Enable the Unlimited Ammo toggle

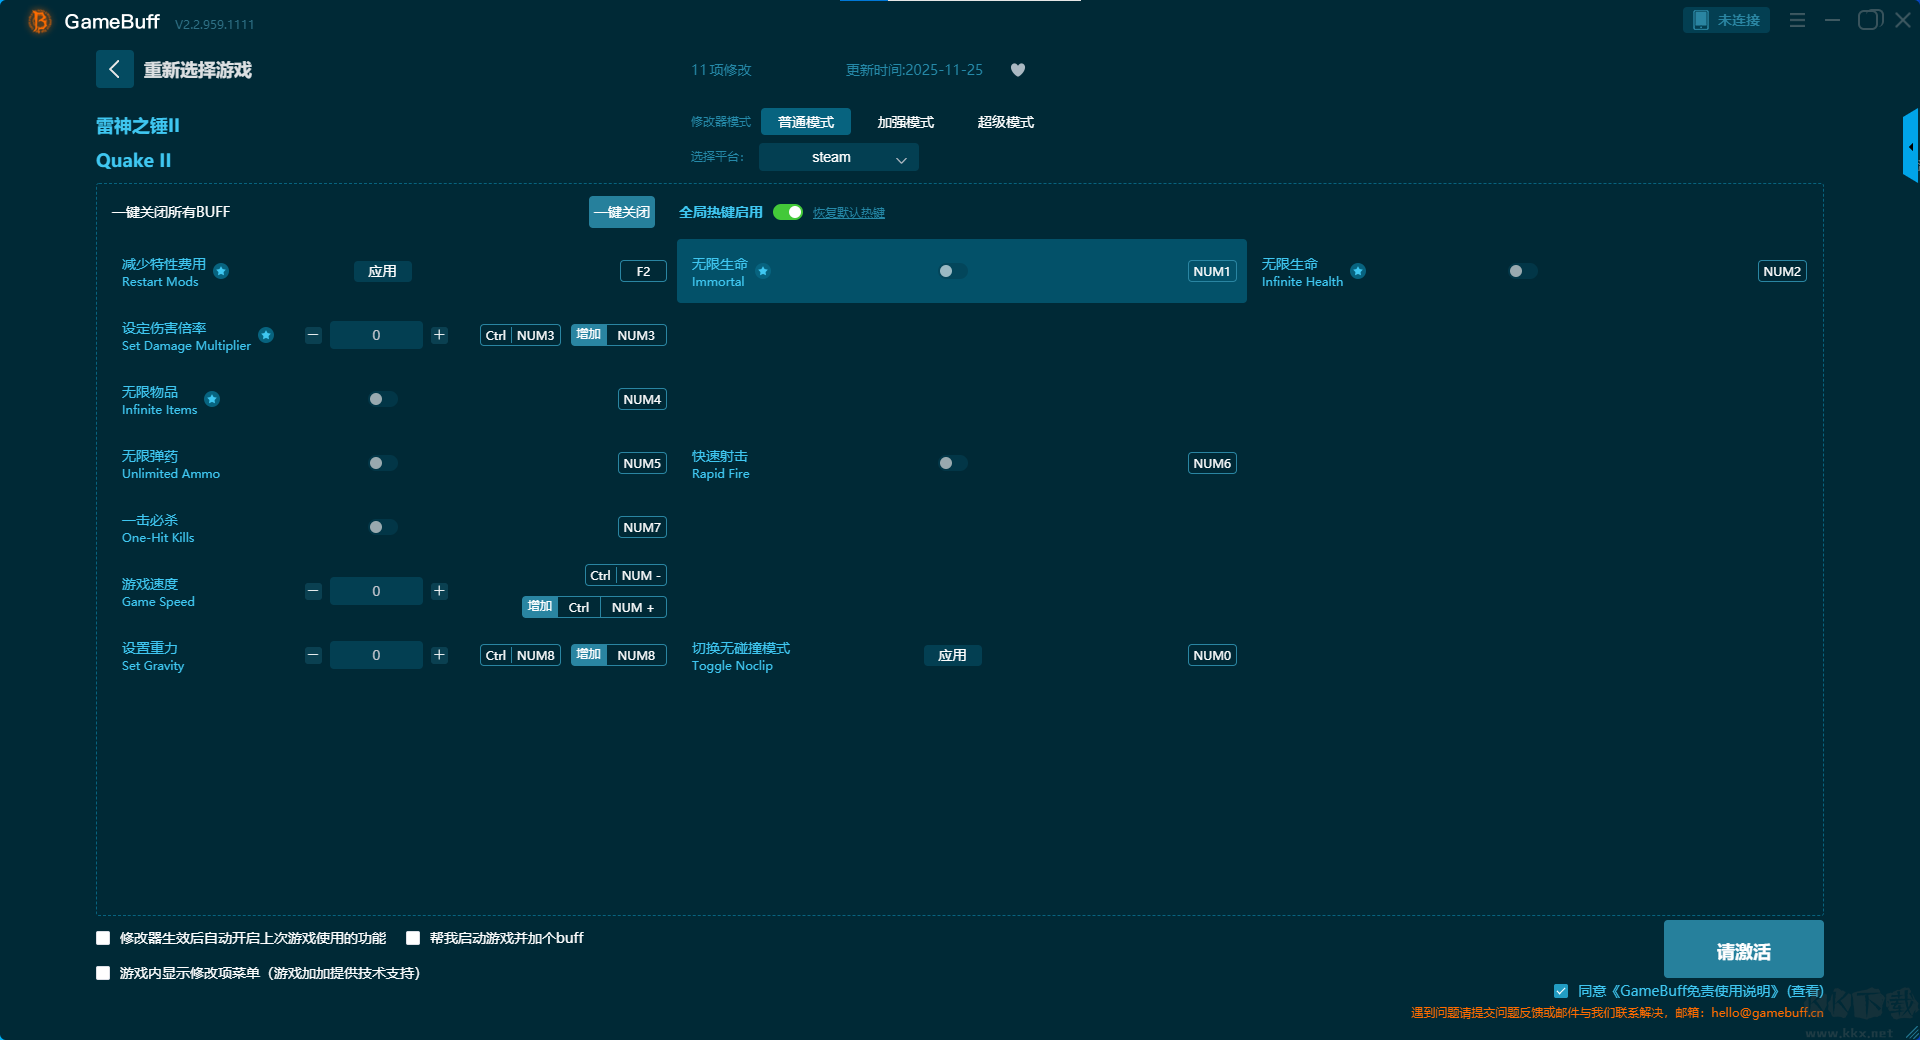click(x=382, y=463)
